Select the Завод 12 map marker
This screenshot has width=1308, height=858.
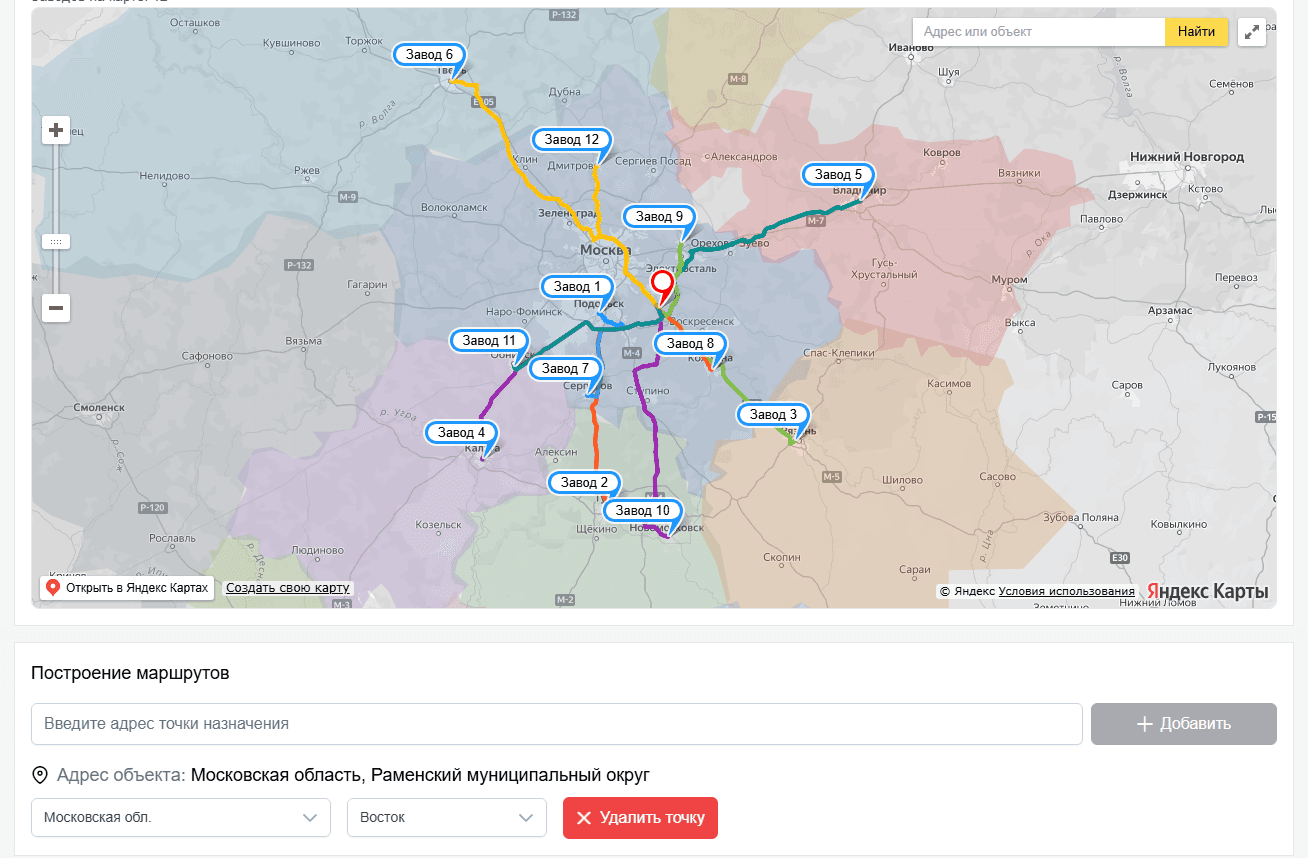(x=571, y=140)
